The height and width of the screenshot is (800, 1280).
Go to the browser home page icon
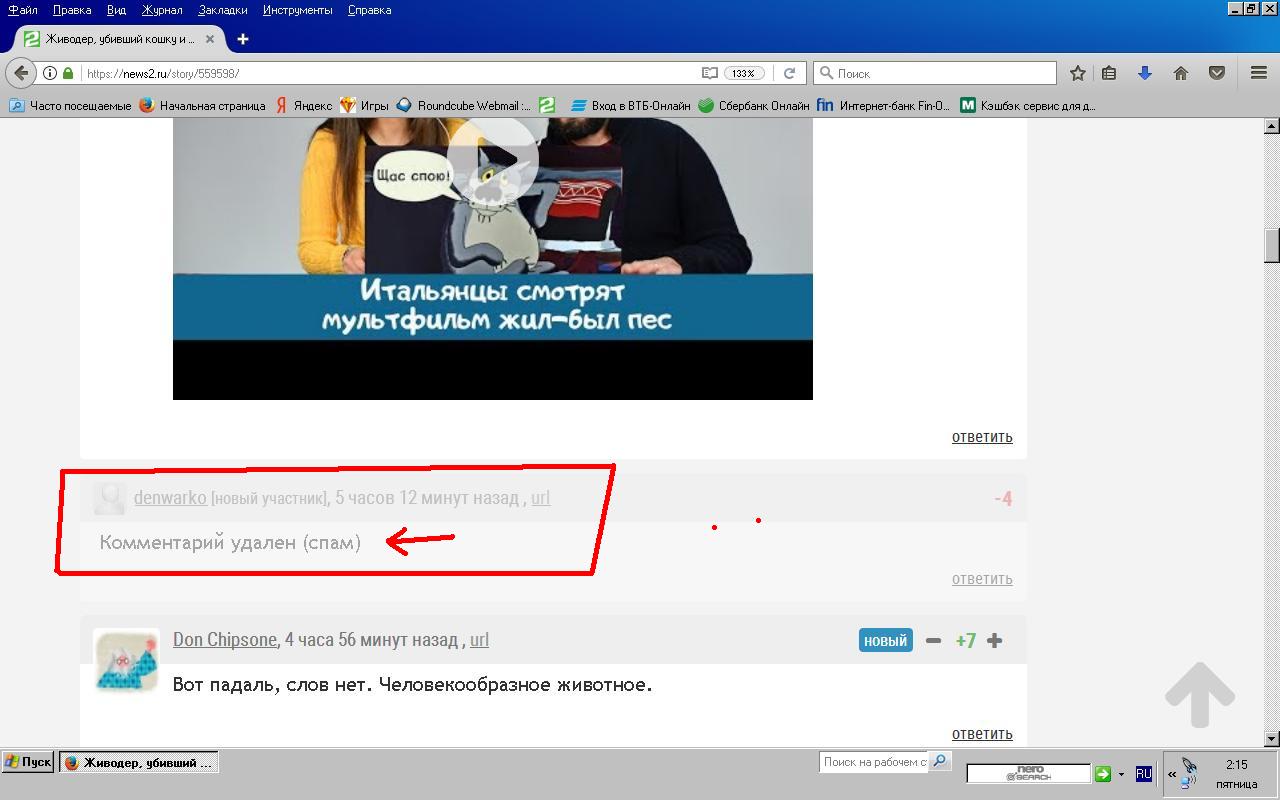[1181, 73]
